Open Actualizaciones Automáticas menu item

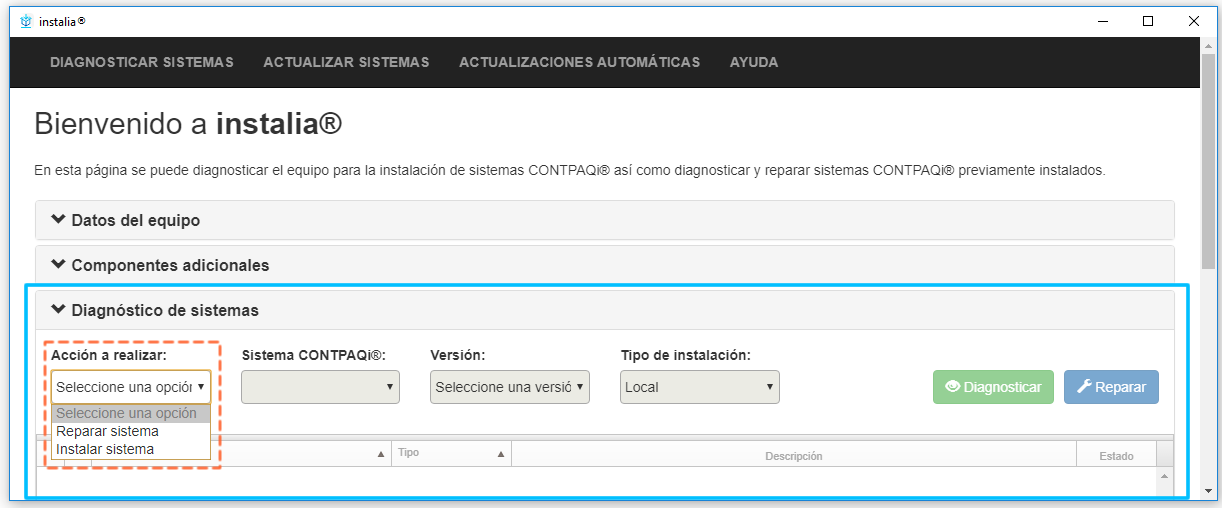[580, 62]
